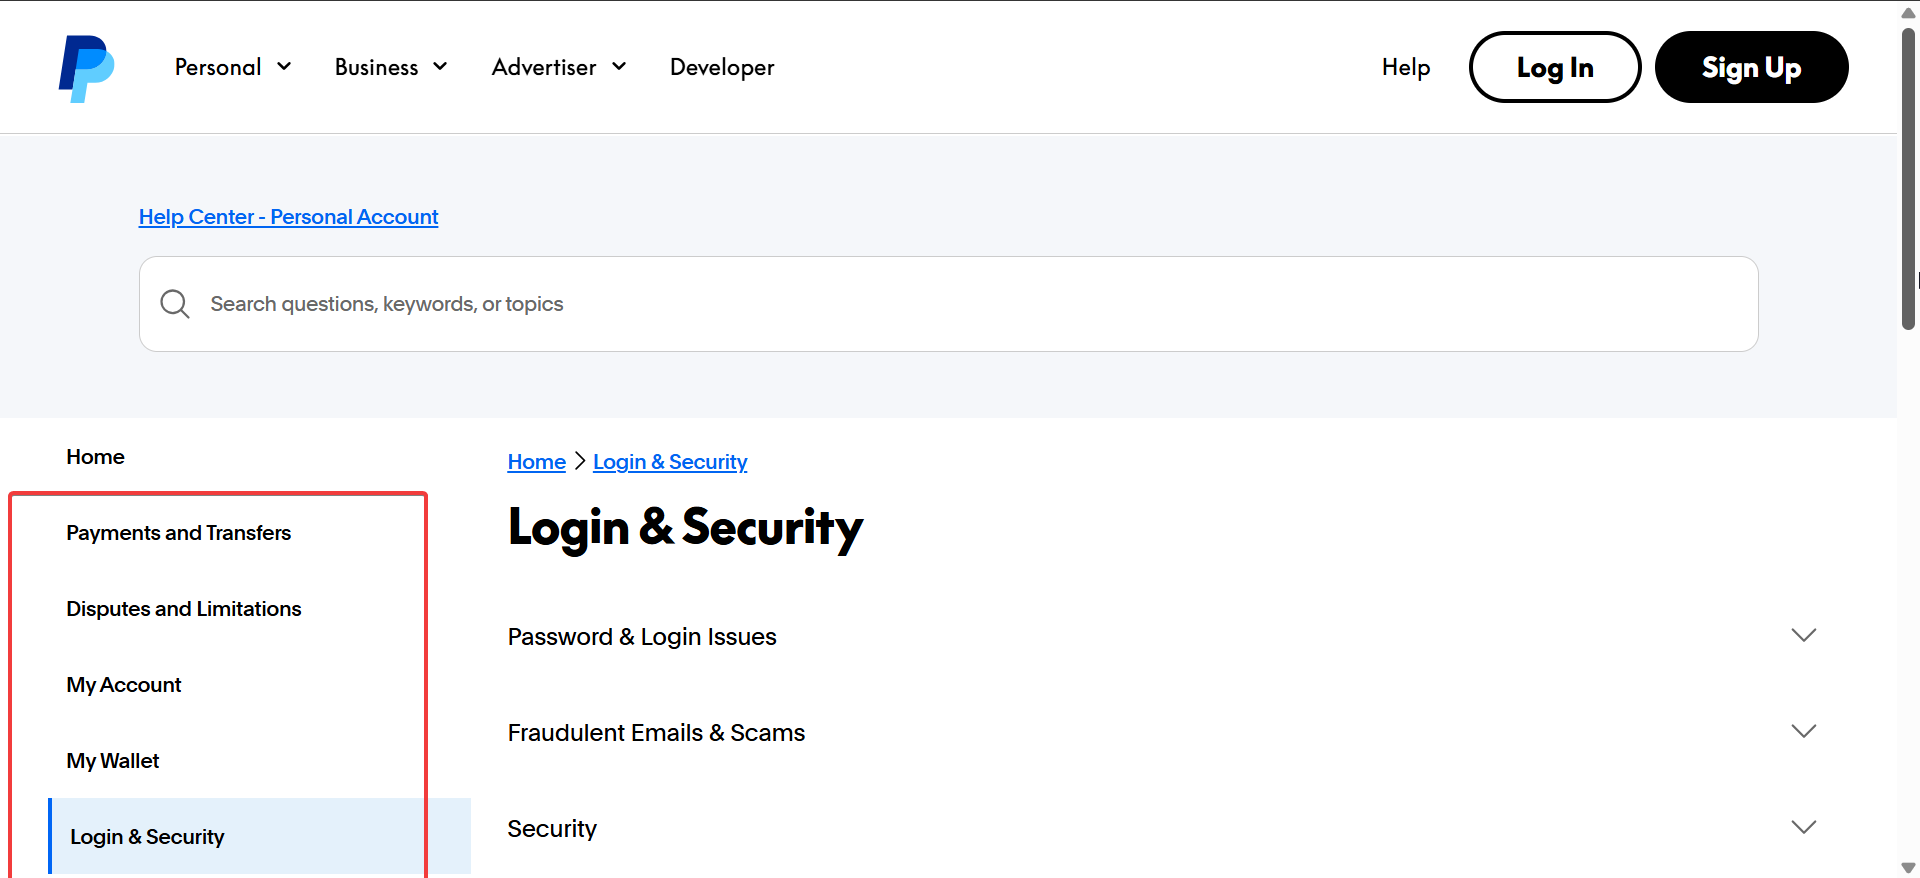The height and width of the screenshot is (878, 1920).
Task: Click the search questions input field
Action: (960, 304)
